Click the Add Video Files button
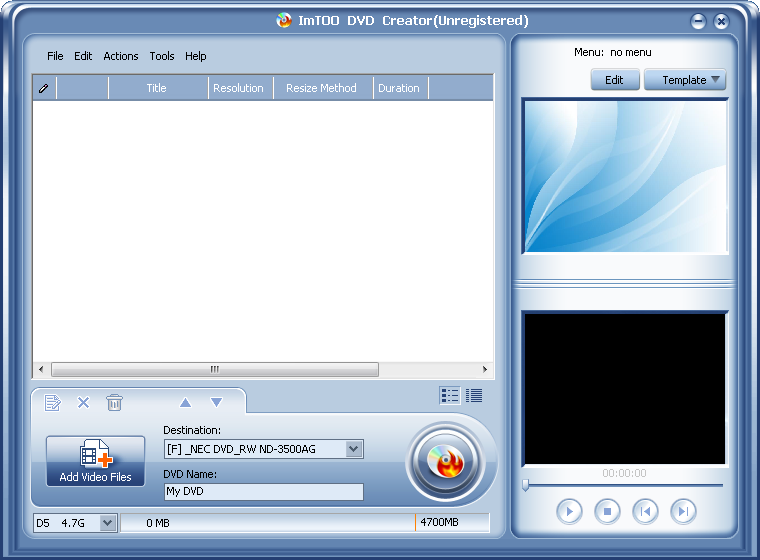Image resolution: width=760 pixels, height=560 pixels. coord(95,461)
